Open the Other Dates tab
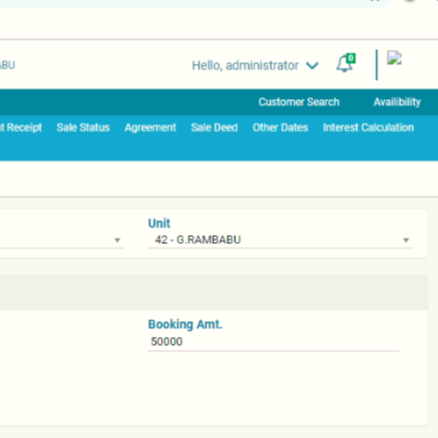 pyautogui.click(x=280, y=128)
